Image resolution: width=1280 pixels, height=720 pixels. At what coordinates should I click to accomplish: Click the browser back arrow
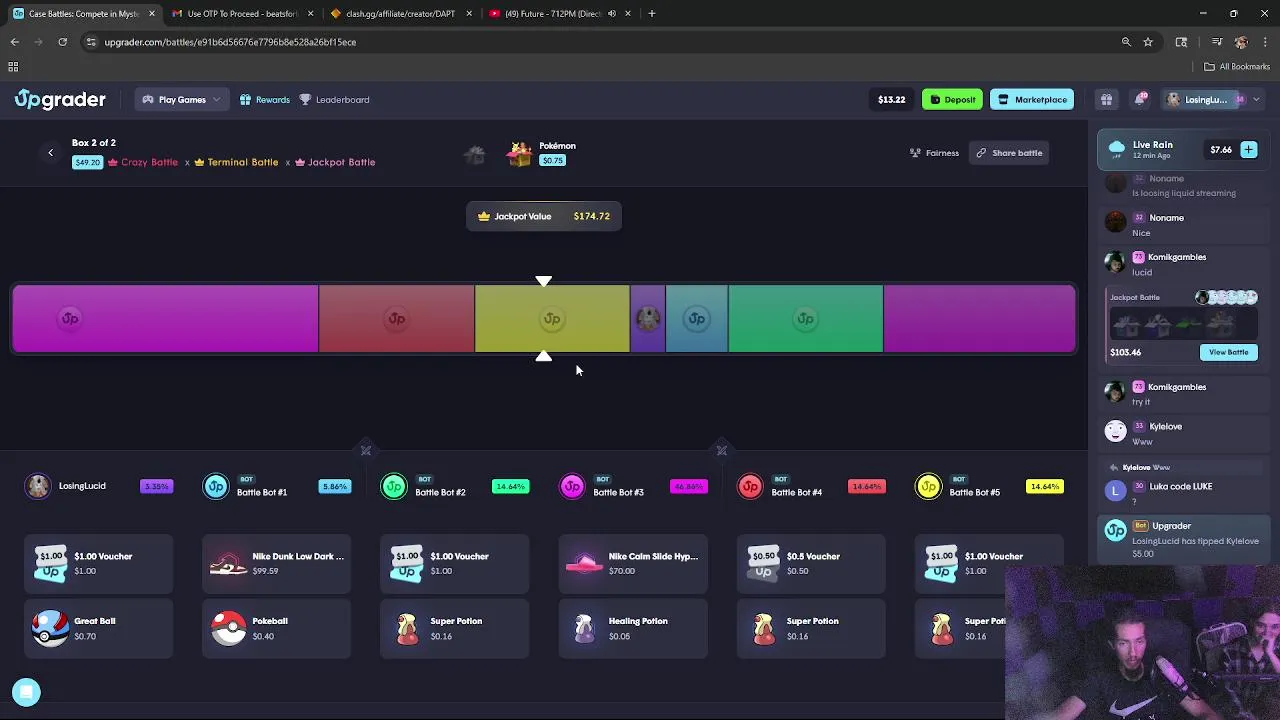[14, 42]
